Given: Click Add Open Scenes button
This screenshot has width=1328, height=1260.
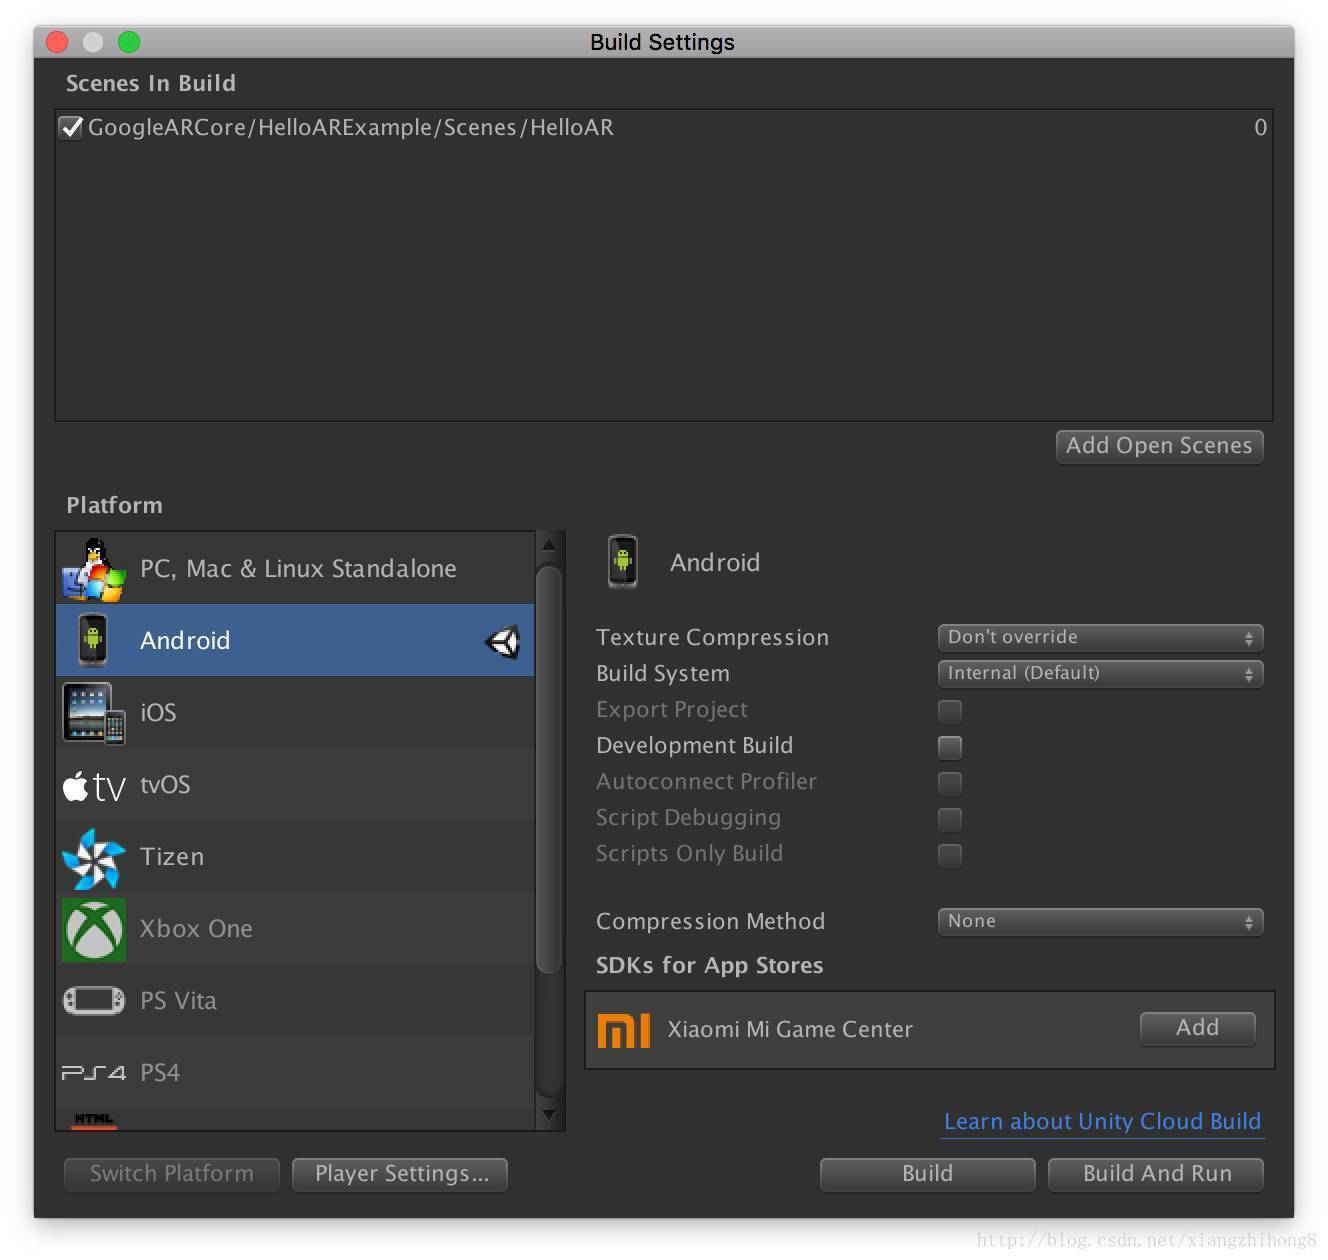Looking at the screenshot, I should pyautogui.click(x=1160, y=446).
